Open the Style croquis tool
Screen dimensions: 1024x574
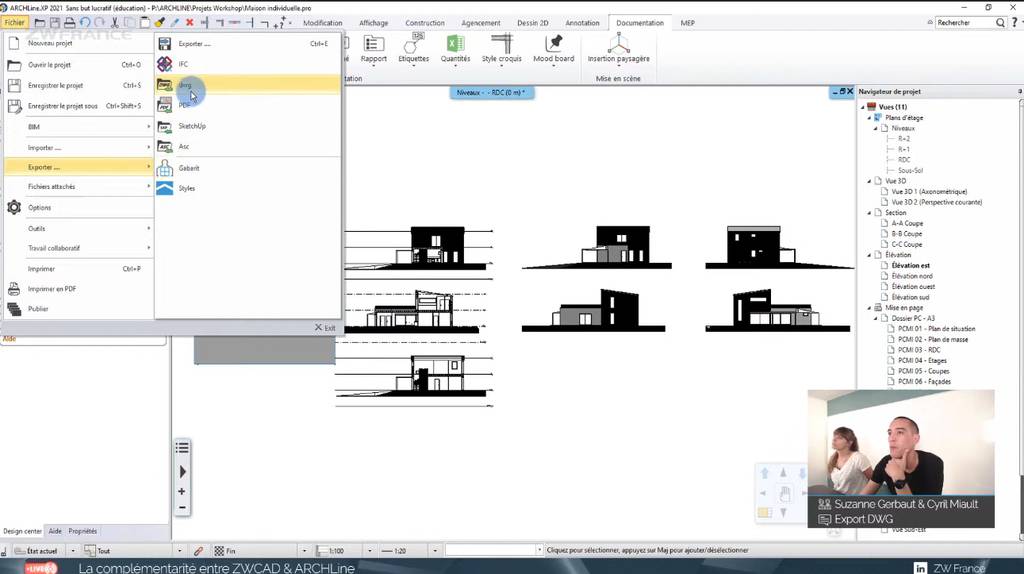tap(502, 50)
